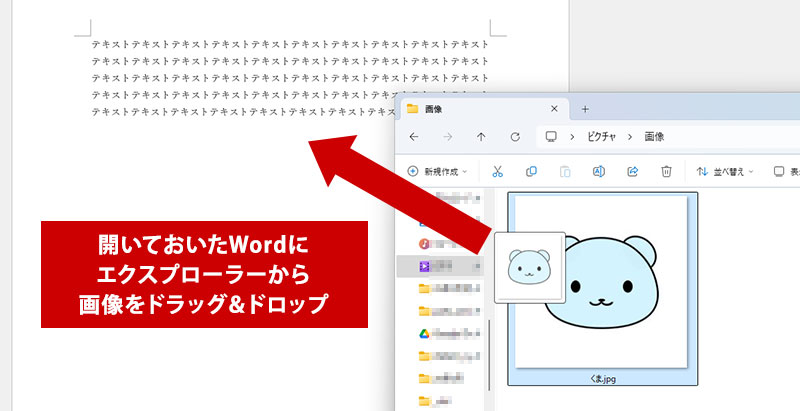This screenshot has height=411, width=800.
Task: Click the Share icon in Explorer toolbar
Action: 632,171
